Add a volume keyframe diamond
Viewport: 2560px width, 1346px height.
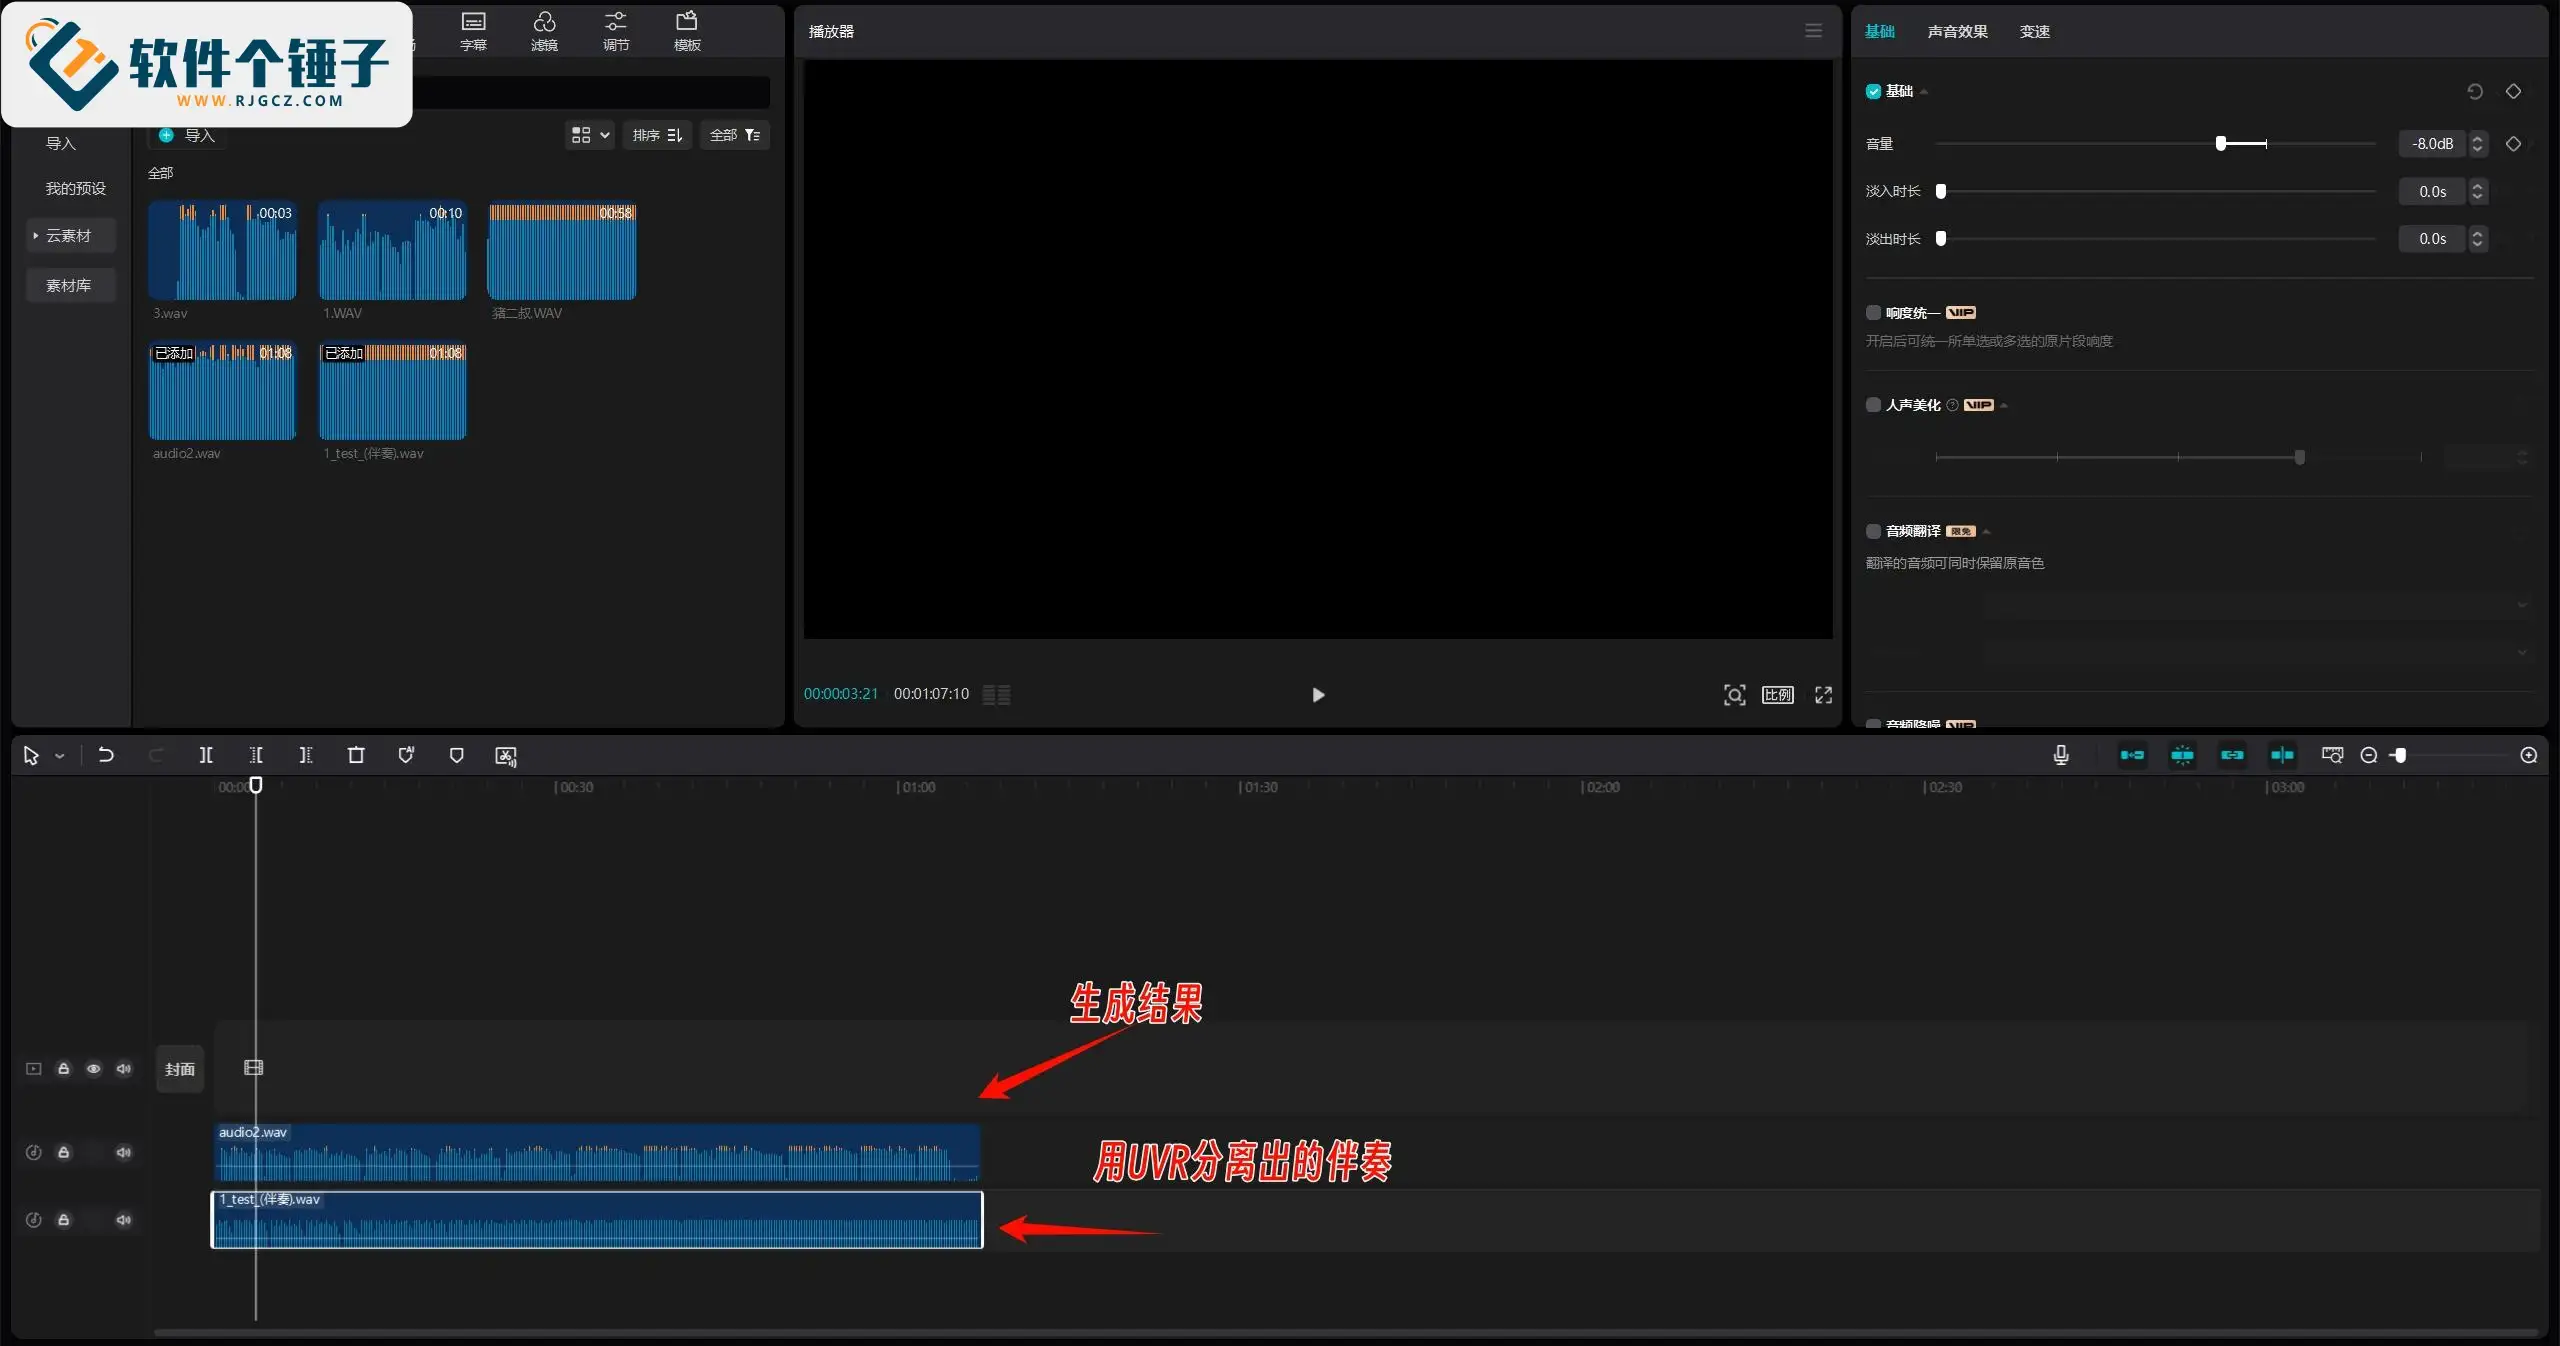[2513, 144]
